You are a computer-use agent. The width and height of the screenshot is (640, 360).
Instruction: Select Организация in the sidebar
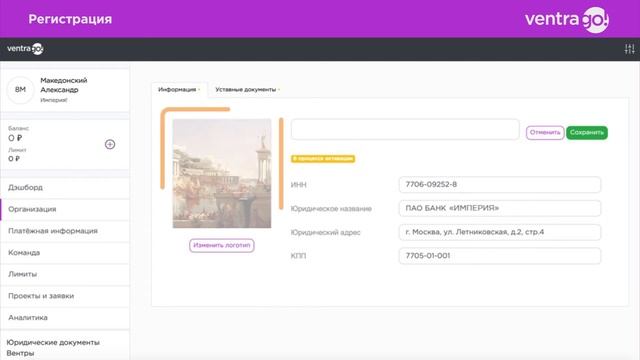point(65,209)
